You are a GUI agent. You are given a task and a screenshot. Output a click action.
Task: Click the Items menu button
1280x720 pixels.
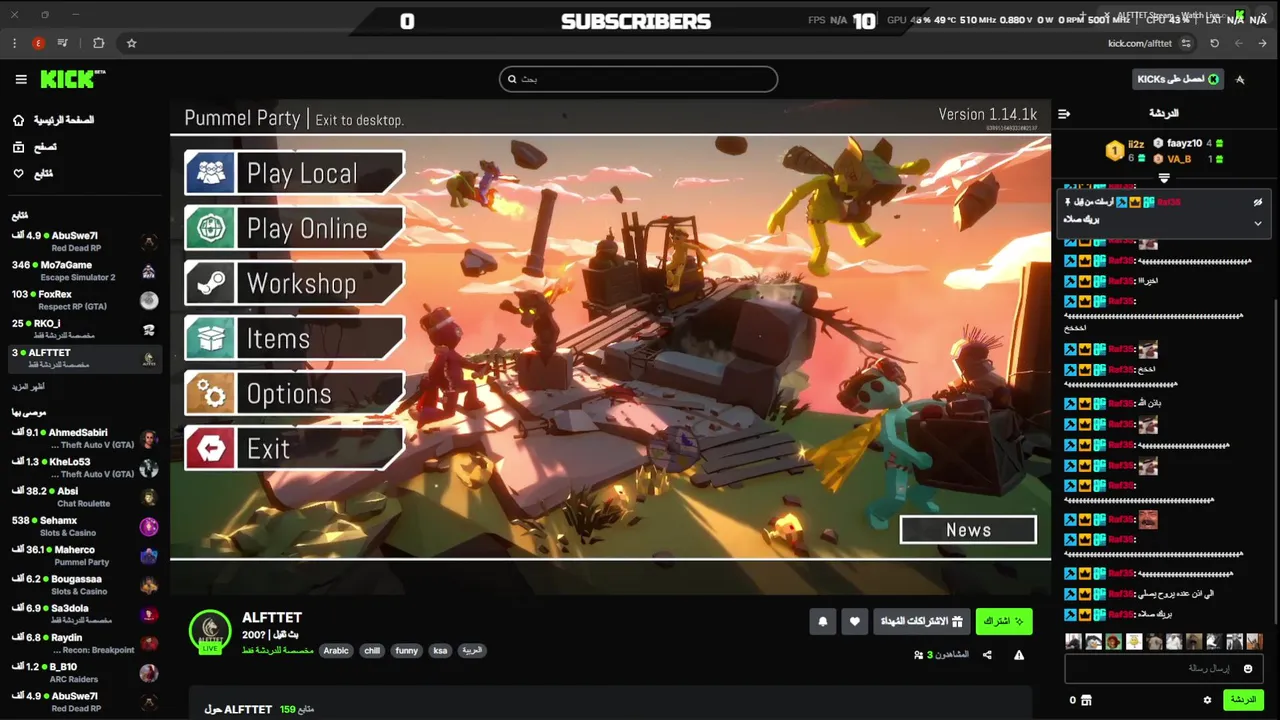(295, 338)
